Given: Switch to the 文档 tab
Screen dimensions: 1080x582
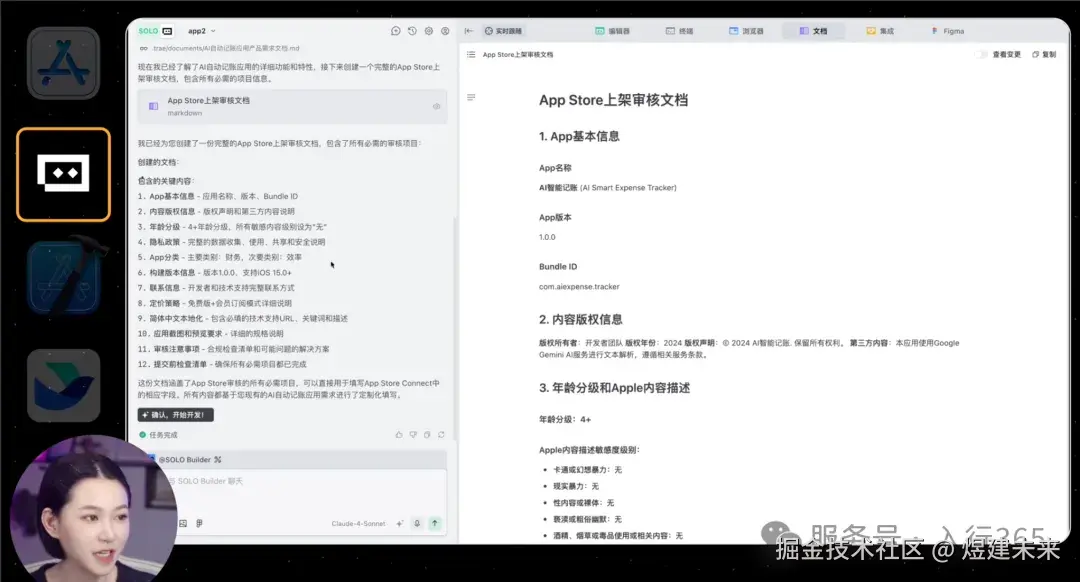Looking at the screenshot, I should 814,30.
